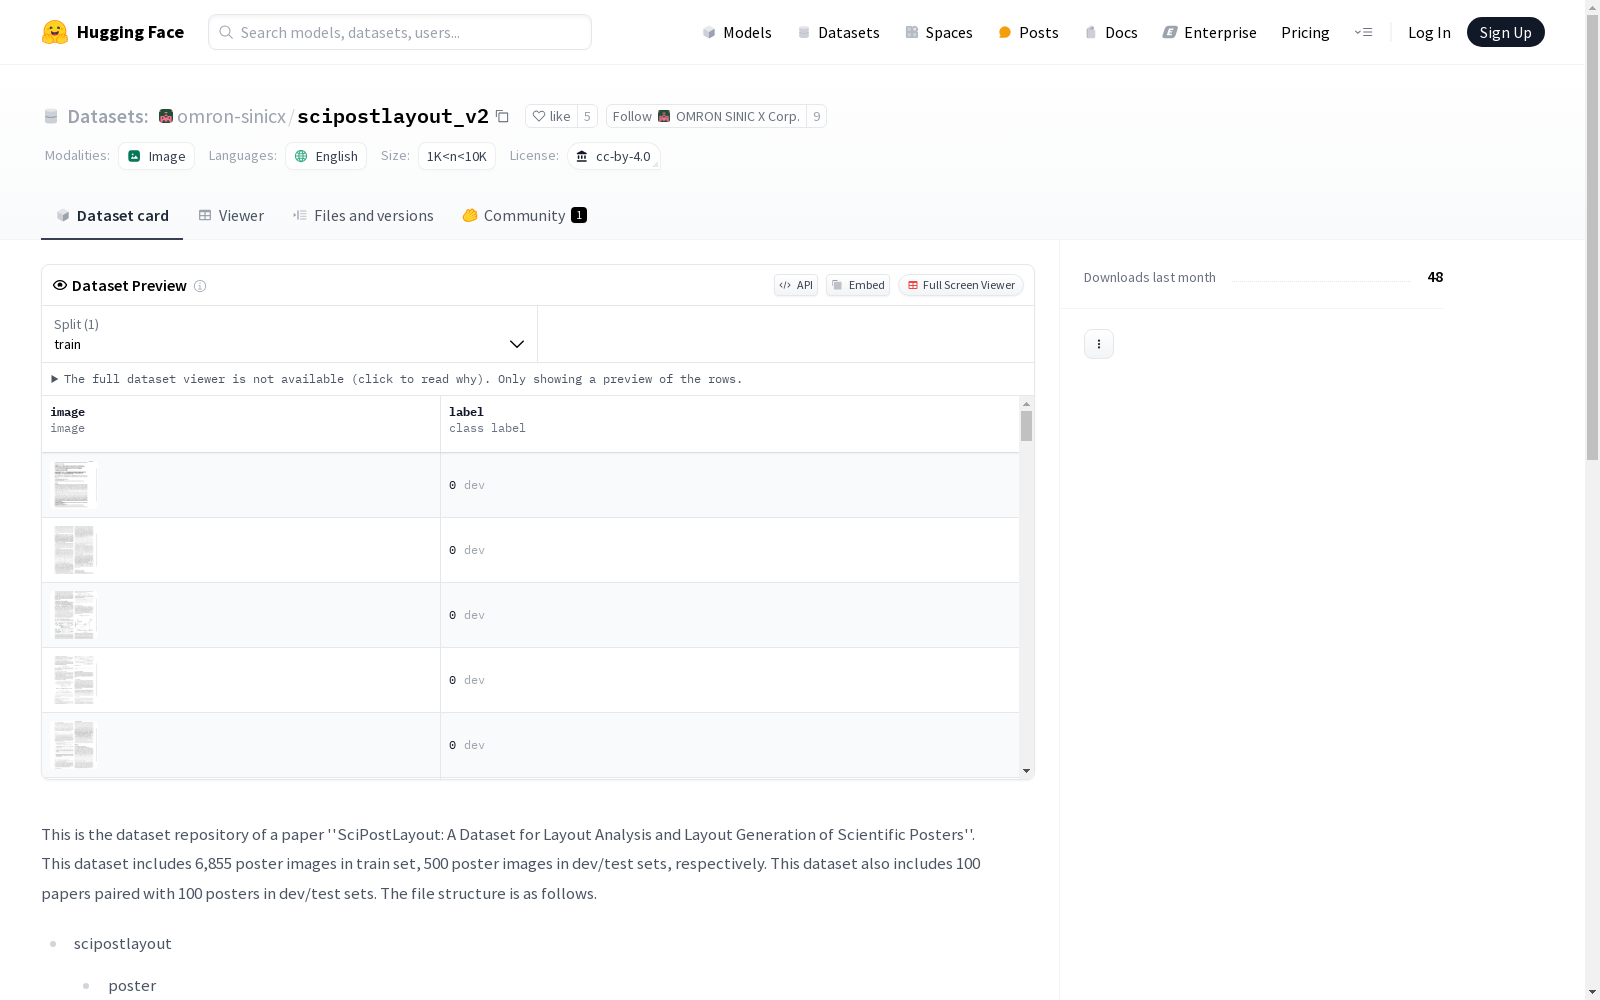Click the dataset table scrollbar thumb

pyautogui.click(x=1026, y=426)
